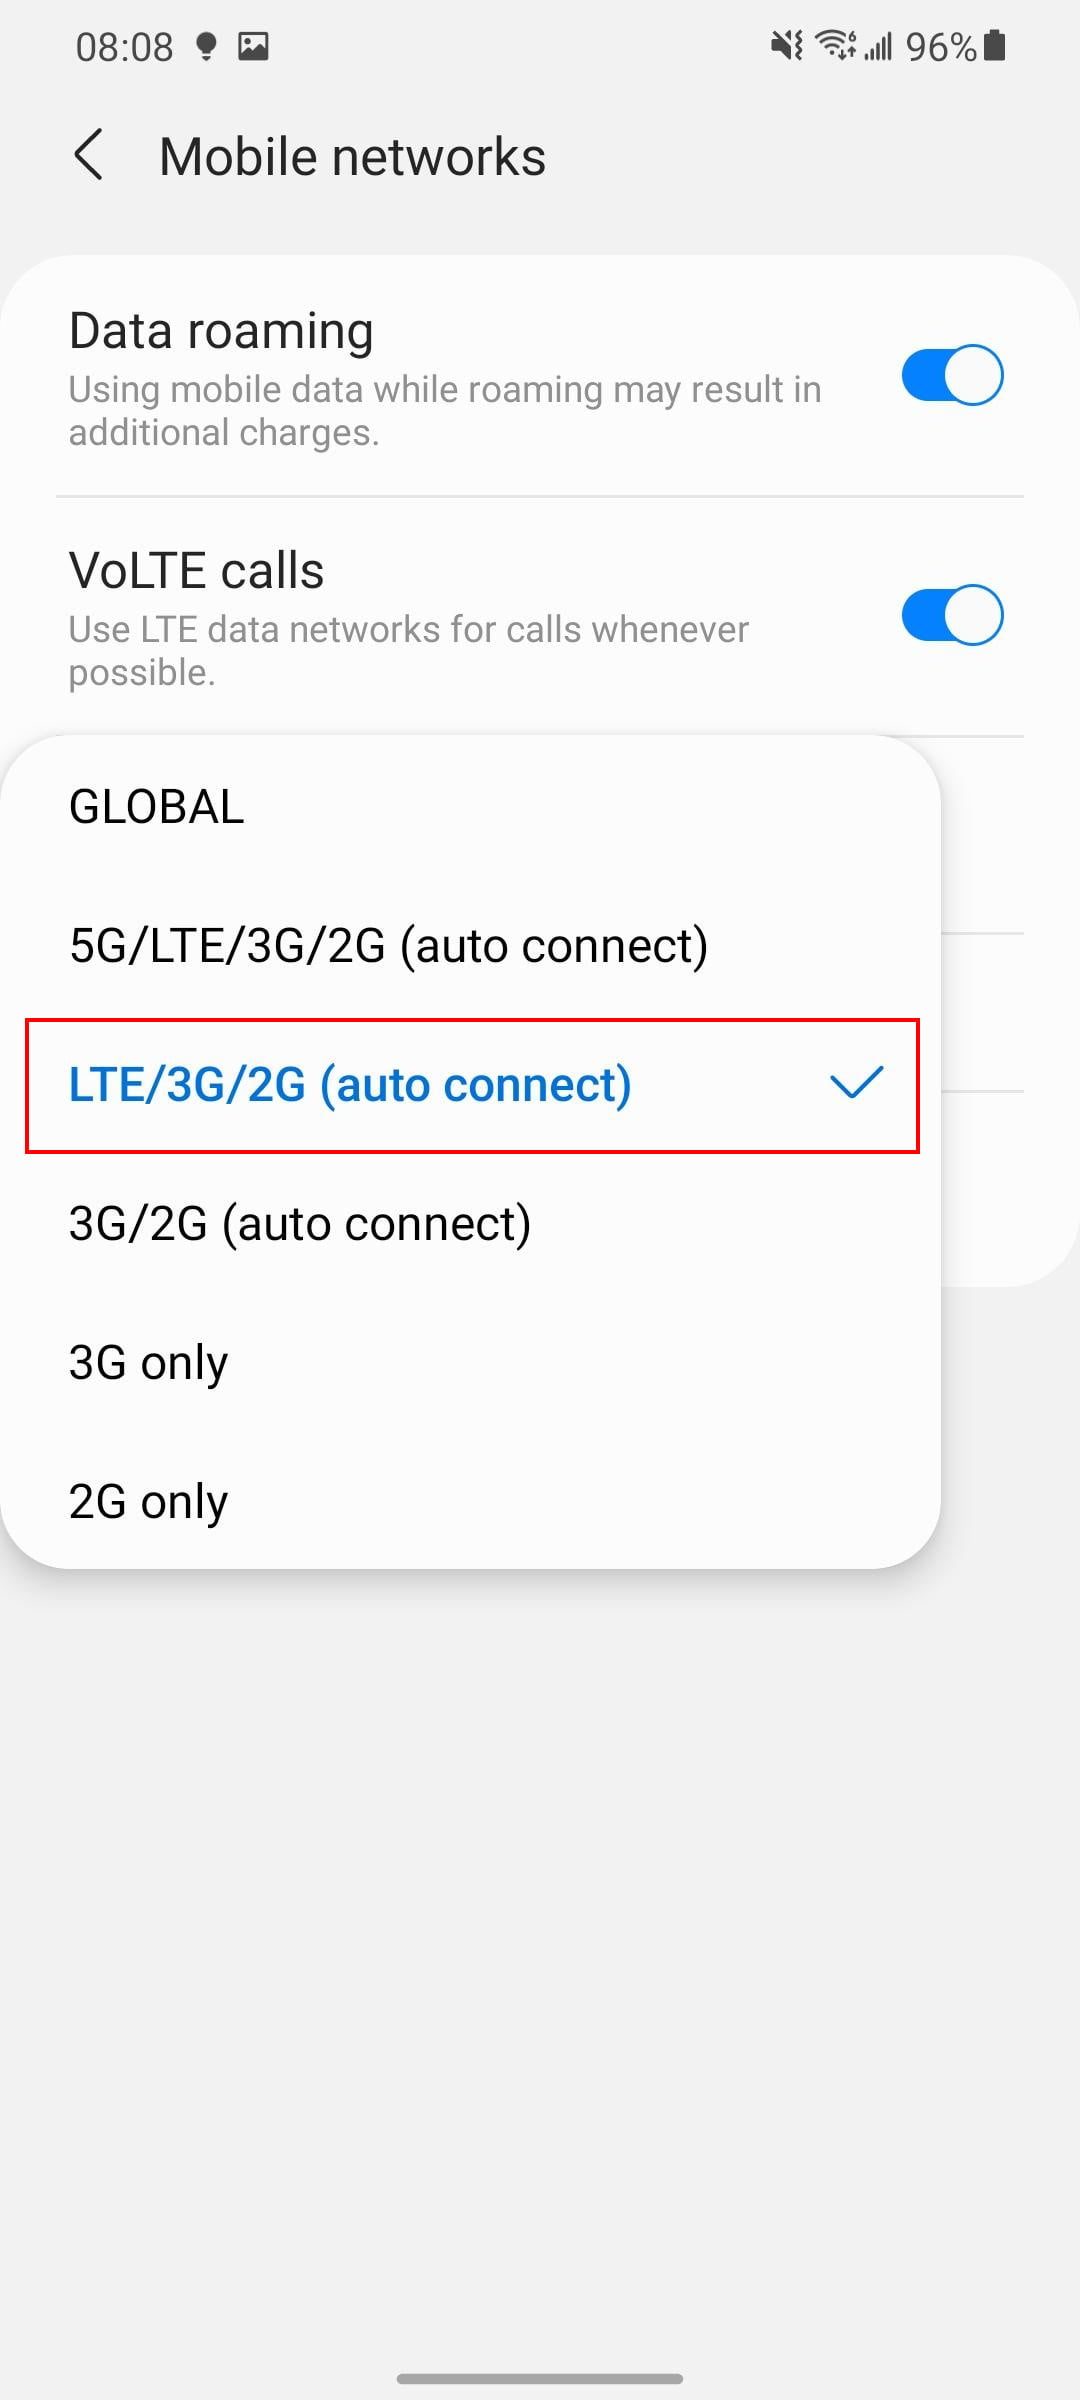Screen dimensions: 1080x2400
Task: Pick 3G/2G (auto connect) option
Action: point(300,1224)
